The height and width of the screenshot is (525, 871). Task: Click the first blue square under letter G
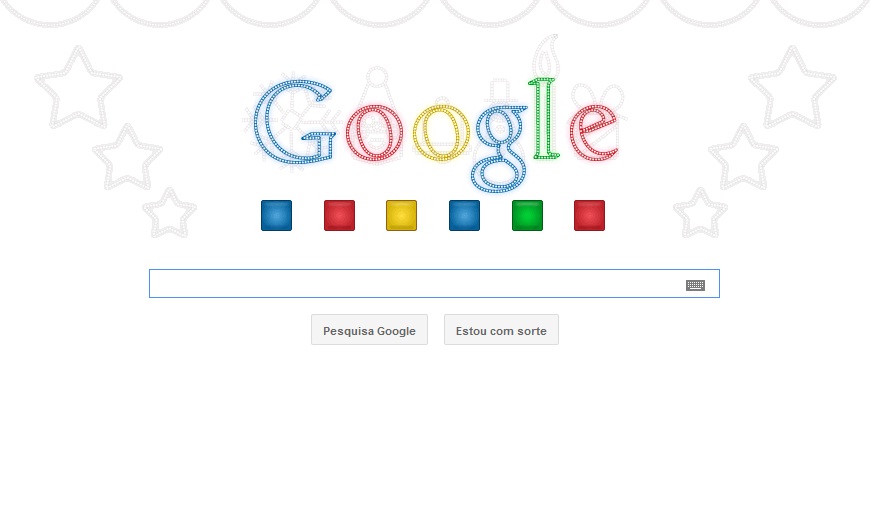(276, 215)
